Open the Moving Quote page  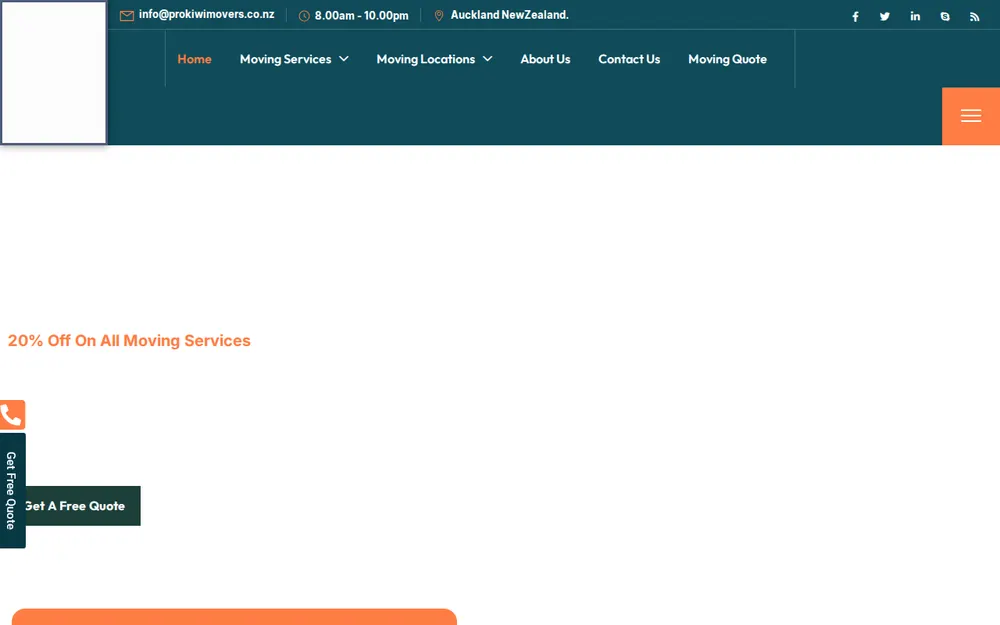coord(727,59)
